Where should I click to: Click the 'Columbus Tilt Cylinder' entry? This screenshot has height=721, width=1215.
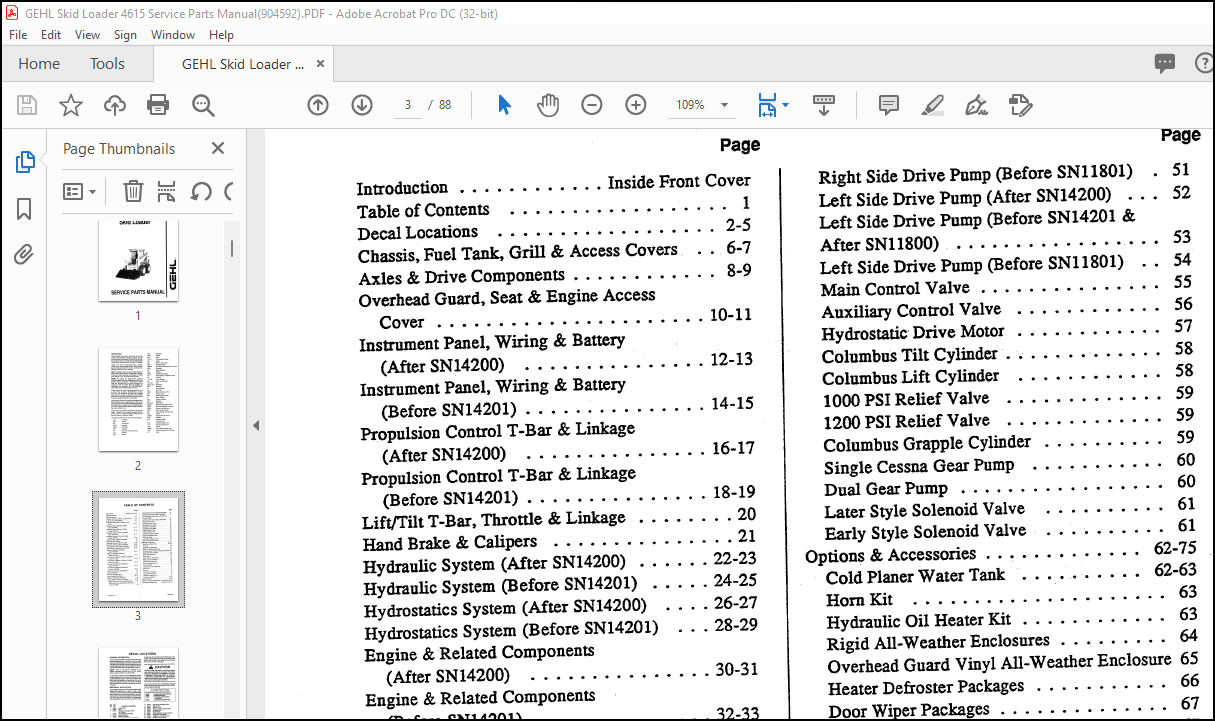(910, 355)
